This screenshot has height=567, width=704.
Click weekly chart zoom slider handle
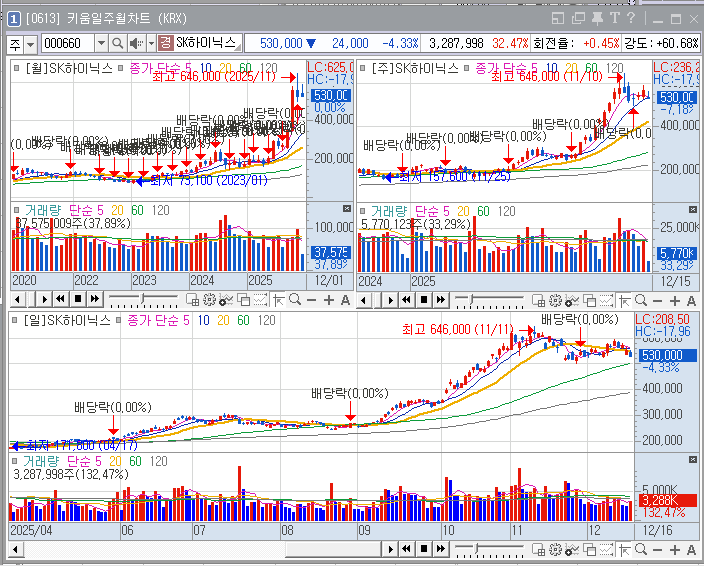click(471, 299)
